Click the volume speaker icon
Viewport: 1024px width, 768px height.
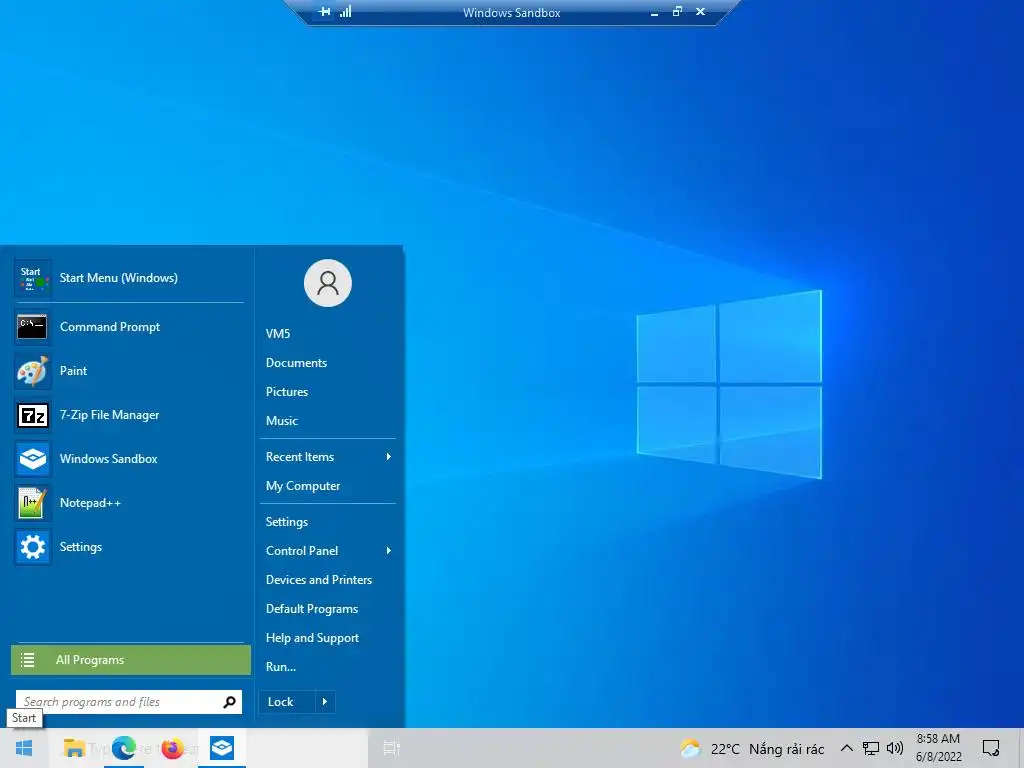coord(895,748)
